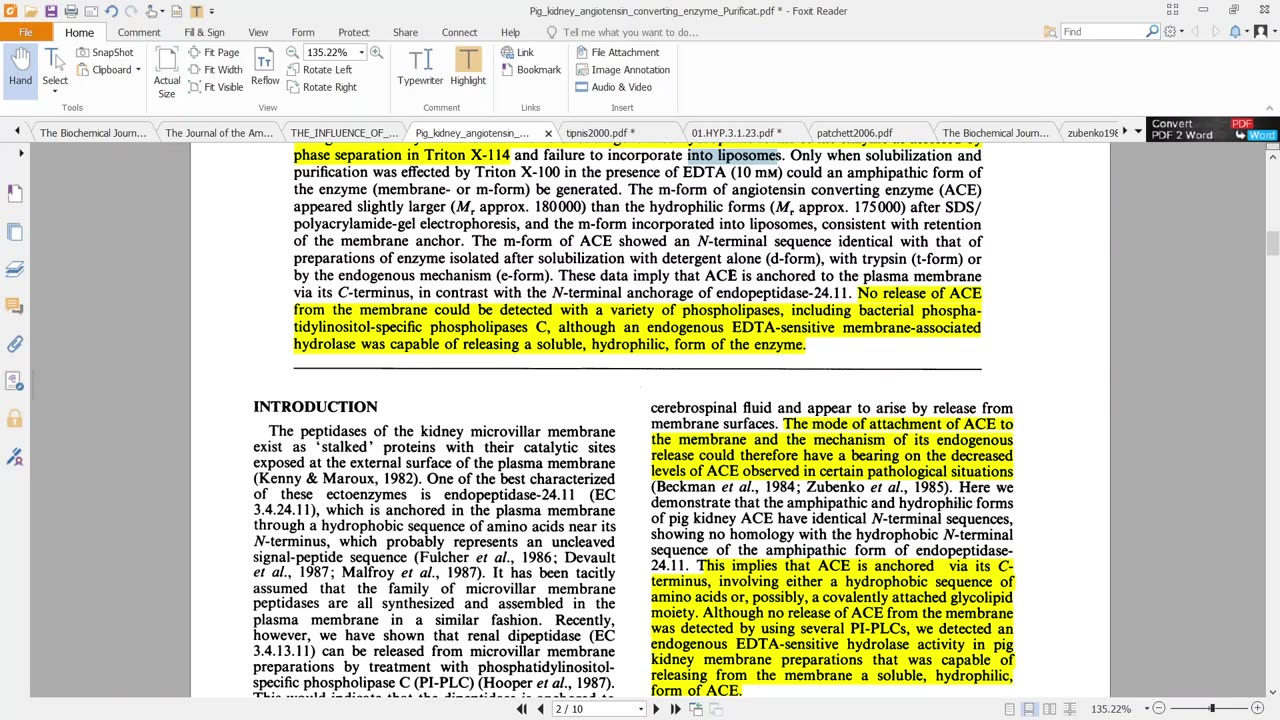Image resolution: width=1280 pixels, height=720 pixels.
Task: Click the Undo arrow
Action: (111, 11)
